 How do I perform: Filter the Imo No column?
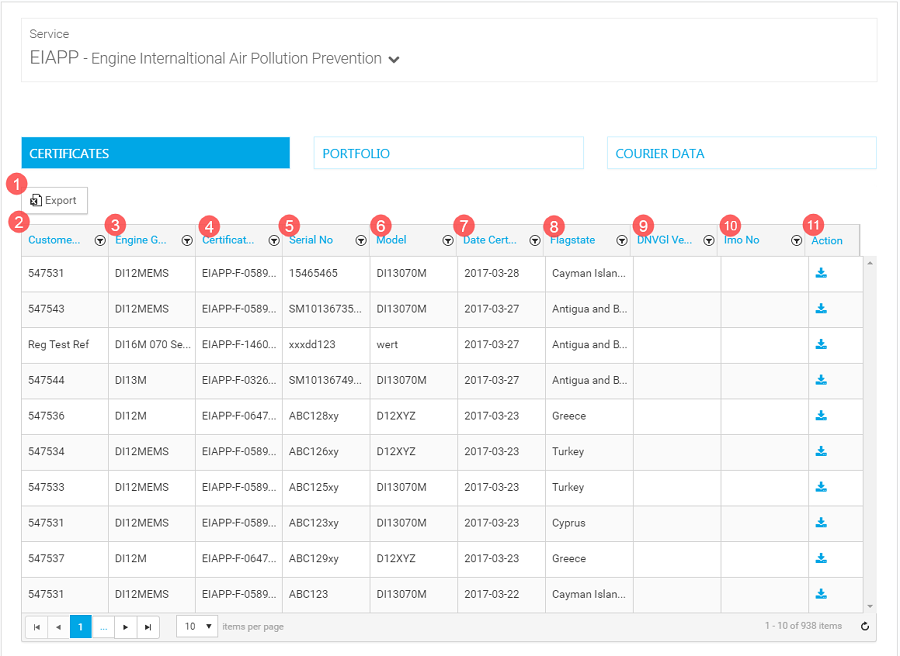coord(797,240)
